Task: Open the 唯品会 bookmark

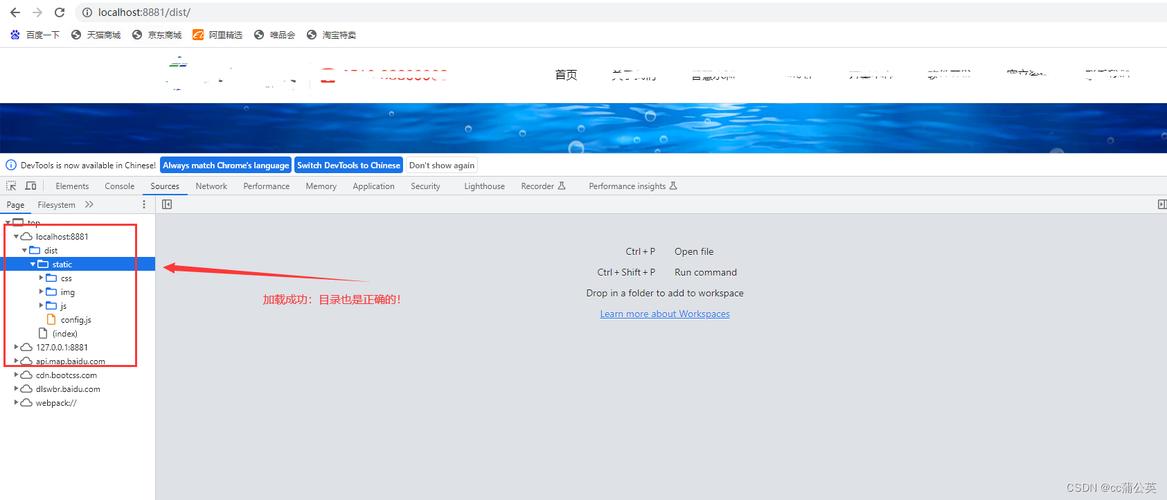Action: 275,34
